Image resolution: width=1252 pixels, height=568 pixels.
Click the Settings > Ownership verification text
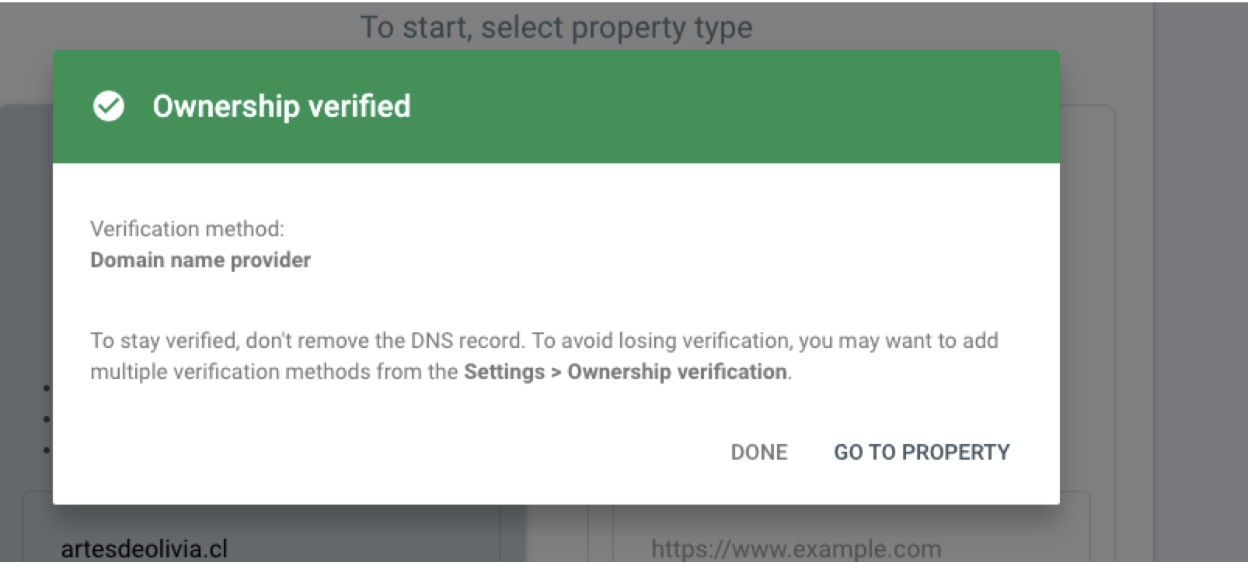pyautogui.click(x=627, y=373)
